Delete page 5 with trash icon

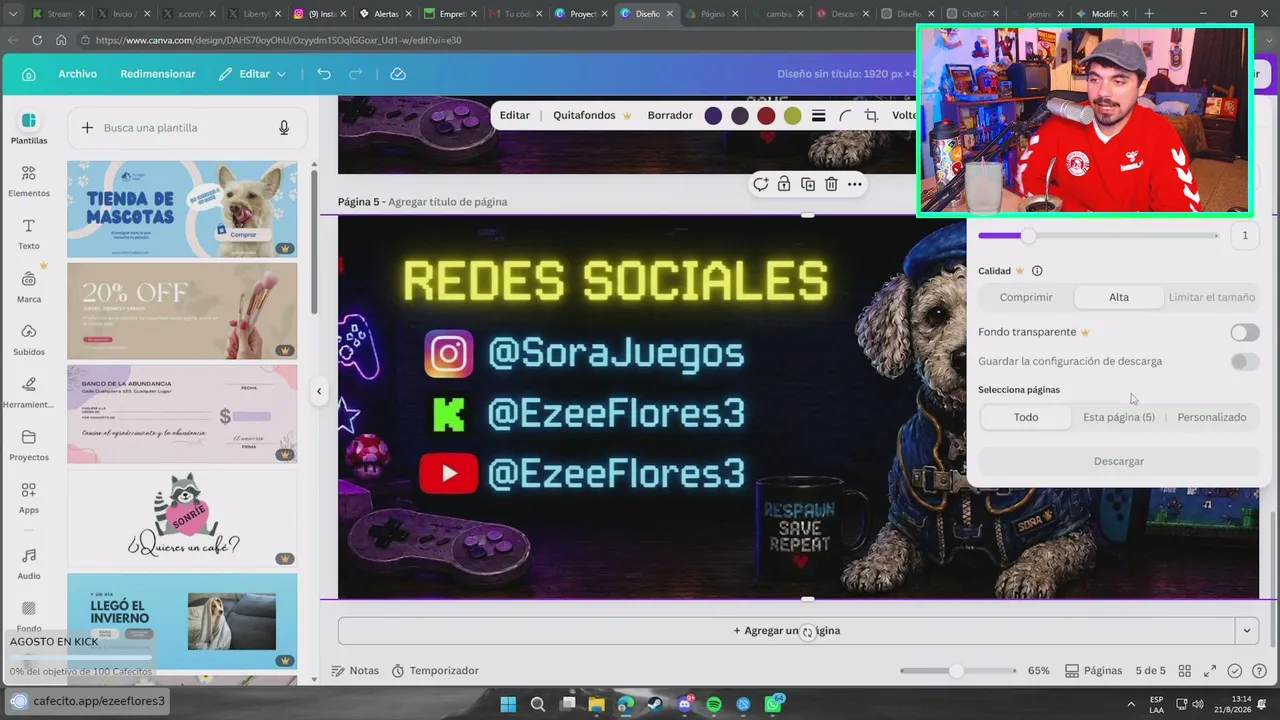click(831, 184)
